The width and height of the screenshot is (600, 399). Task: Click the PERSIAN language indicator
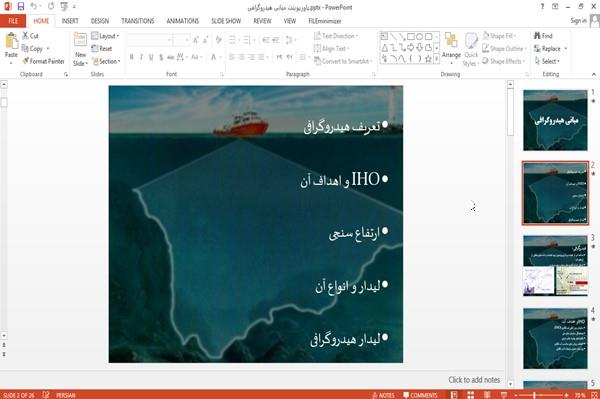(x=66, y=395)
